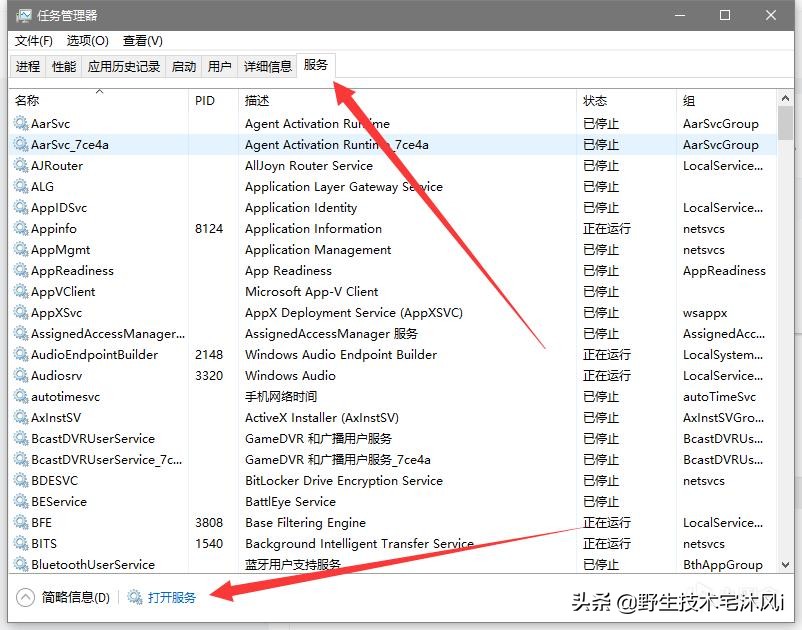Click the gear icon beside BFE service
The width and height of the screenshot is (802, 630).
pyautogui.click(x=20, y=523)
